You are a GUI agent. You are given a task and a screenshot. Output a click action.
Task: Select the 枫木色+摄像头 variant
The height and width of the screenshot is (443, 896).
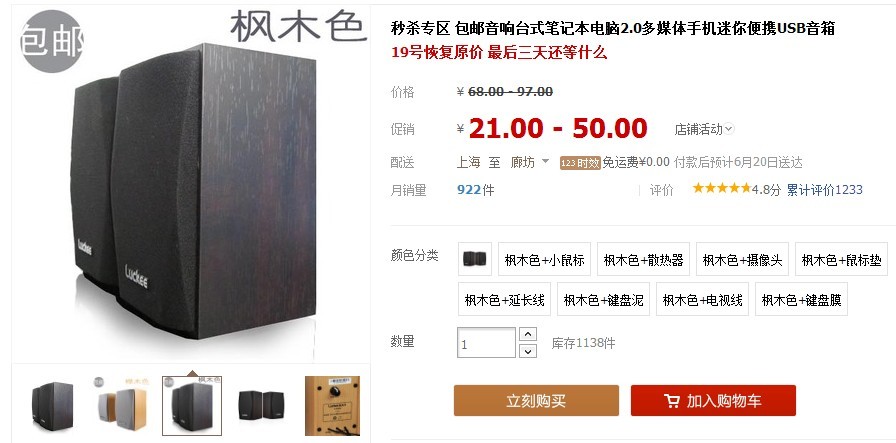742,260
